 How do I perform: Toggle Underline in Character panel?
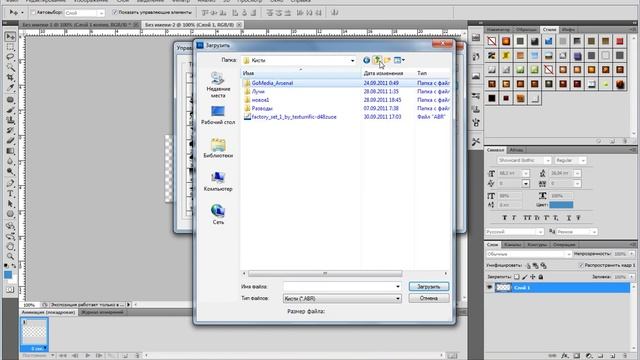(x=569, y=218)
